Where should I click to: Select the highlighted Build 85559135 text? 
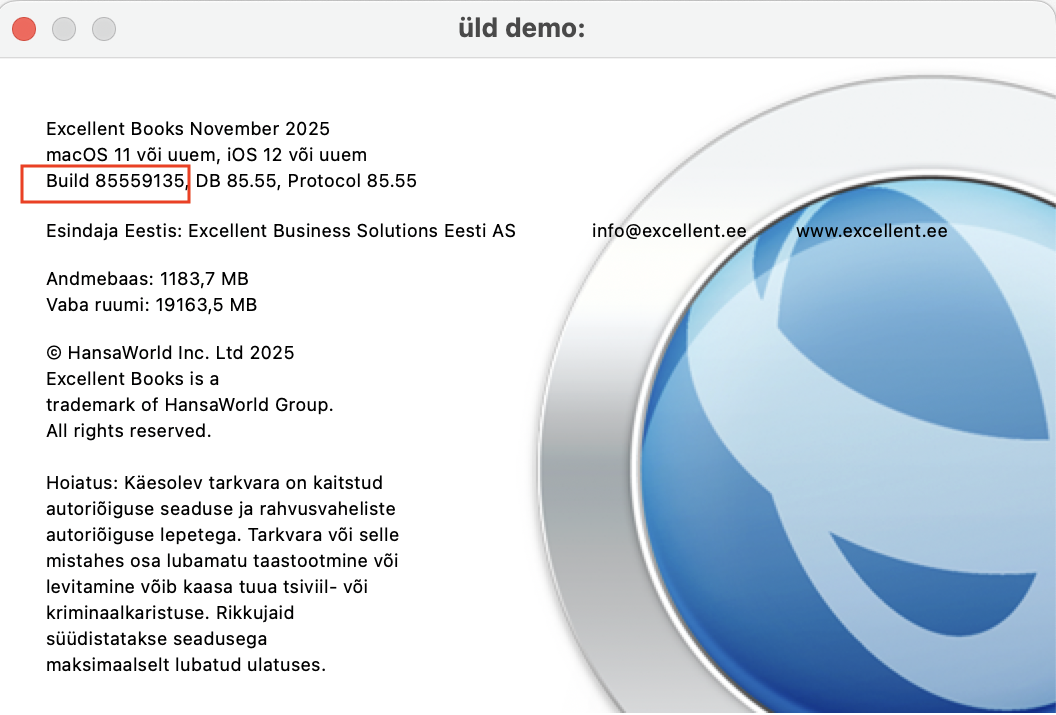click(x=115, y=181)
